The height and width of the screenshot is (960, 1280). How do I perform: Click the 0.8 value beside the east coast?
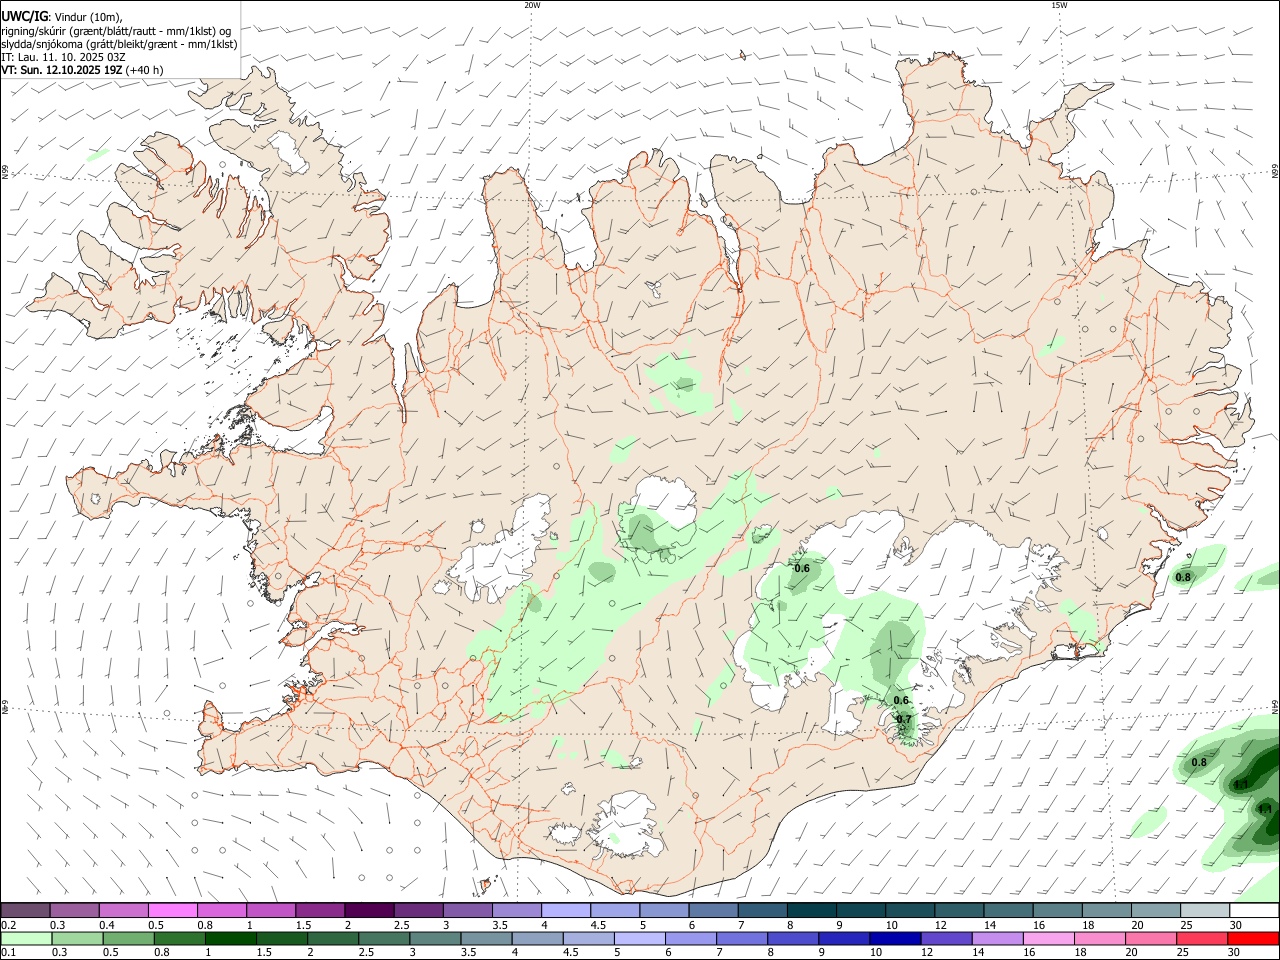tap(1184, 577)
